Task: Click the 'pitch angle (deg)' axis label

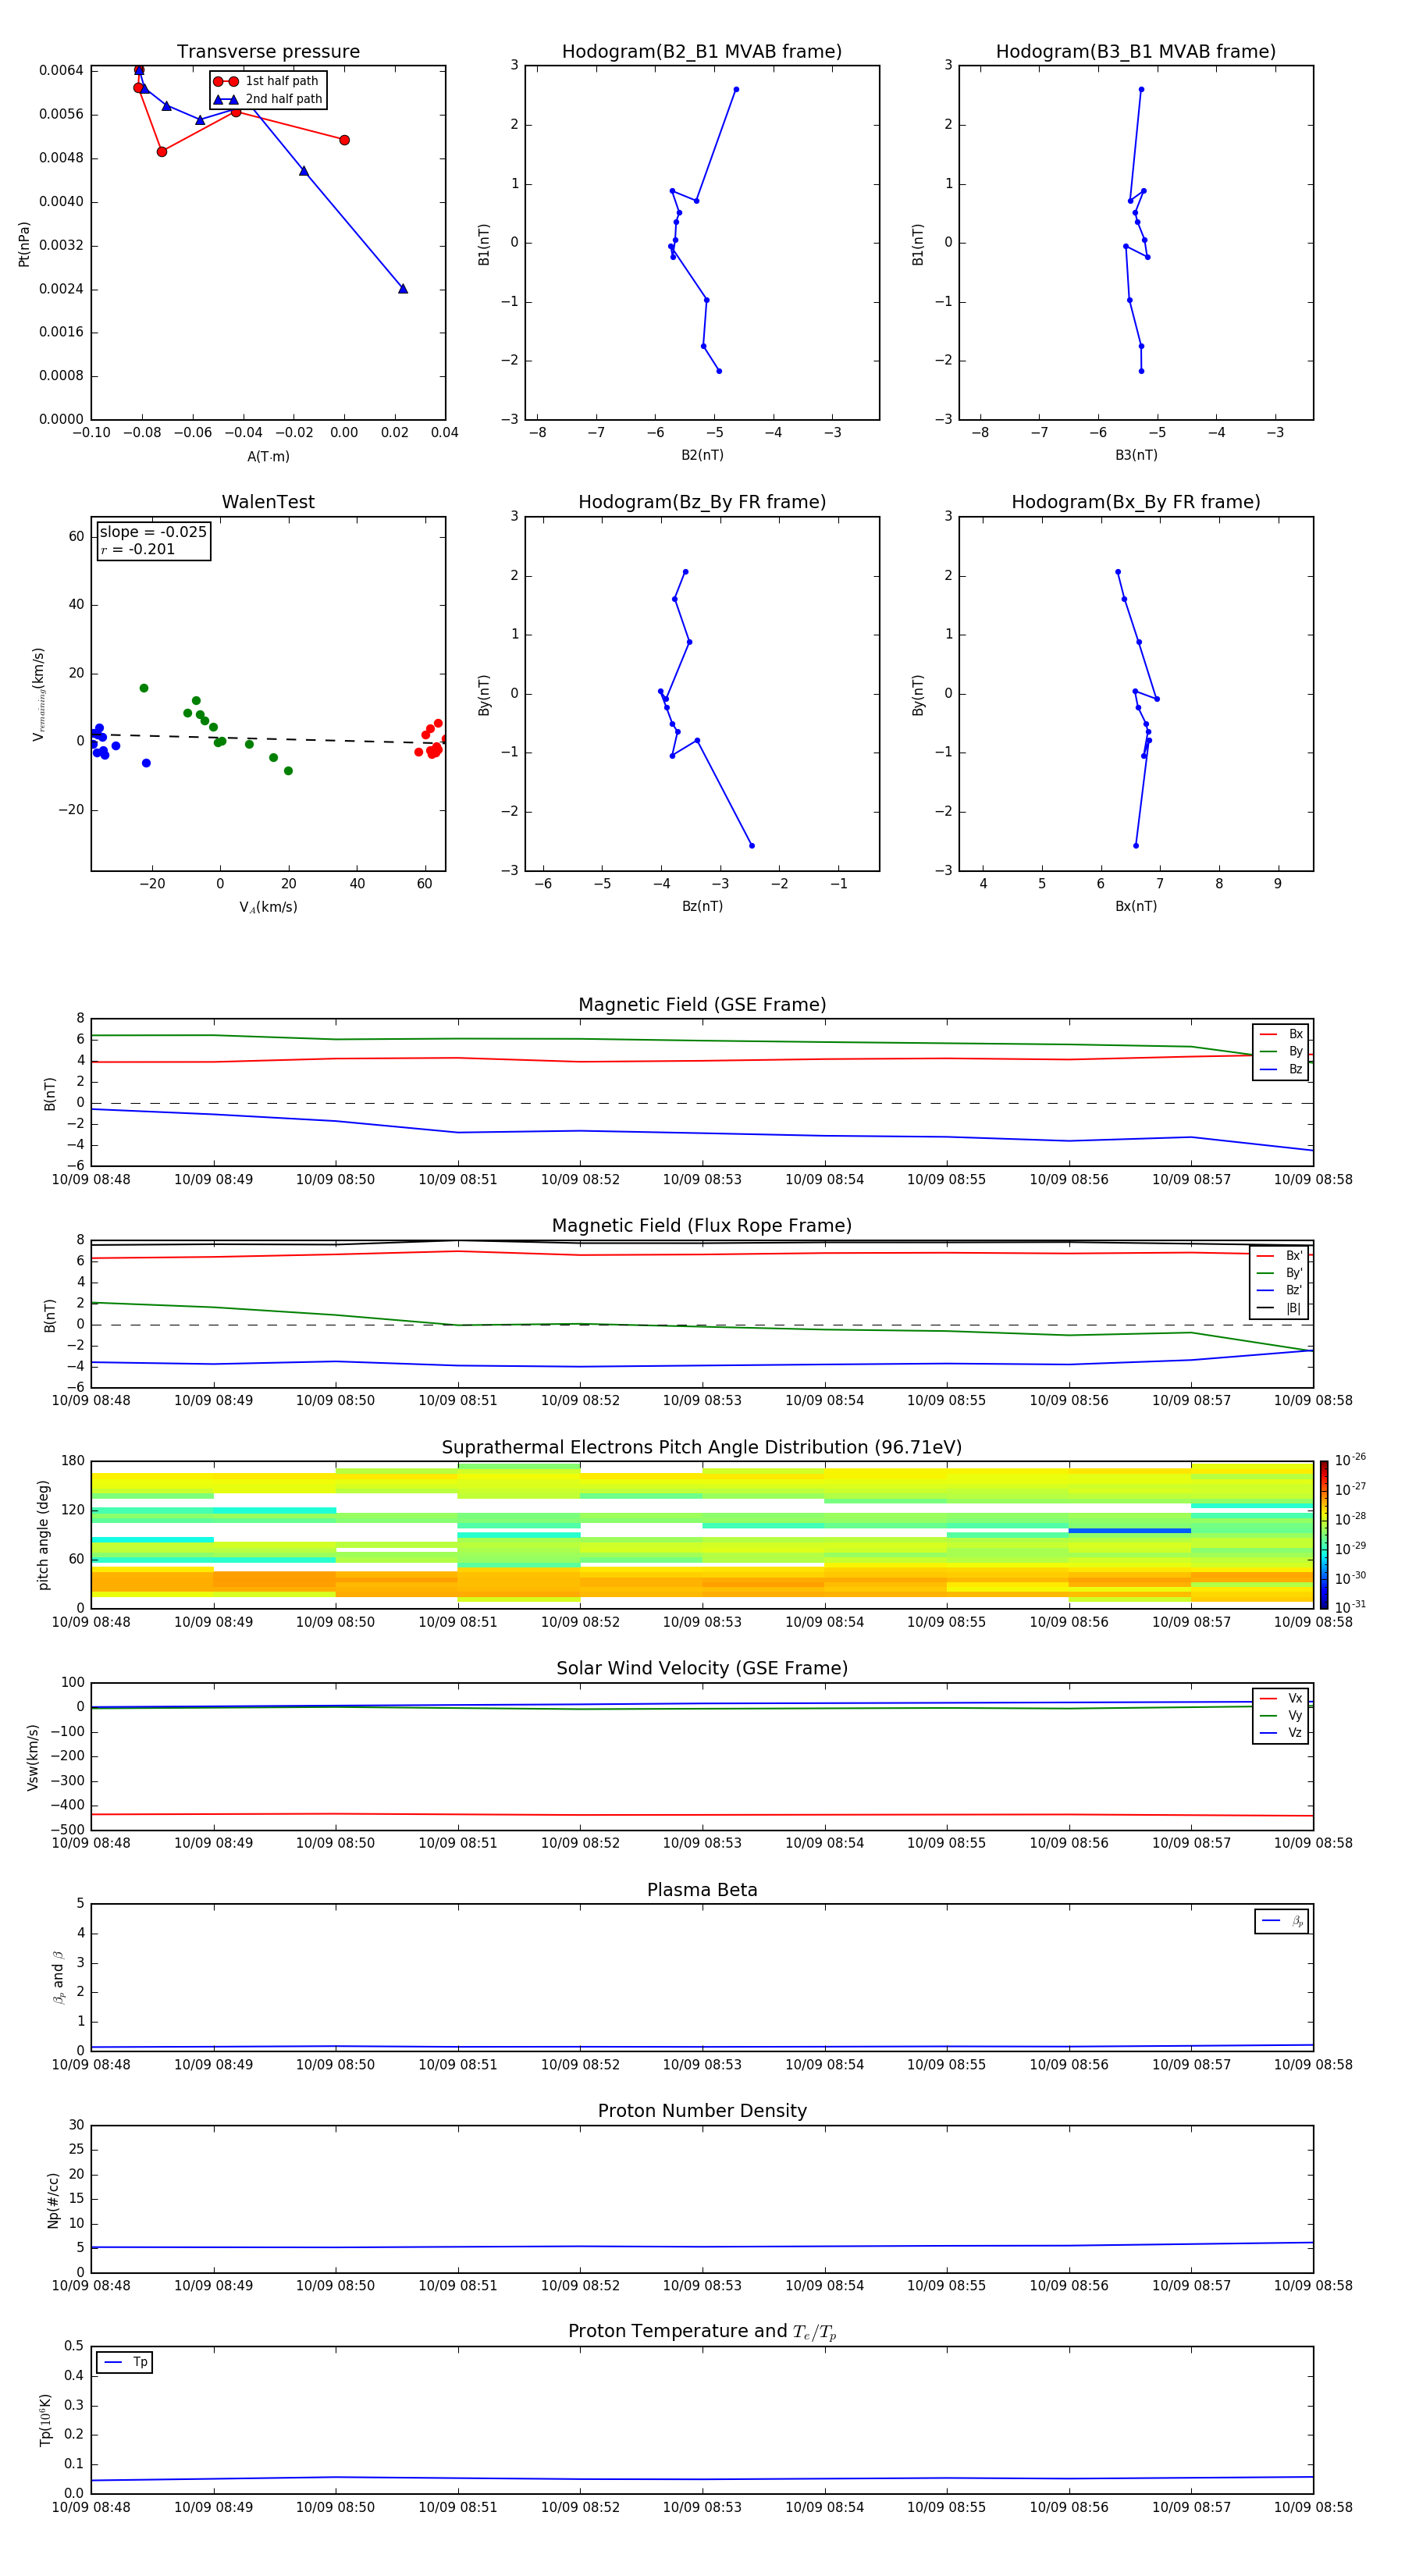Action: (x=43, y=1535)
